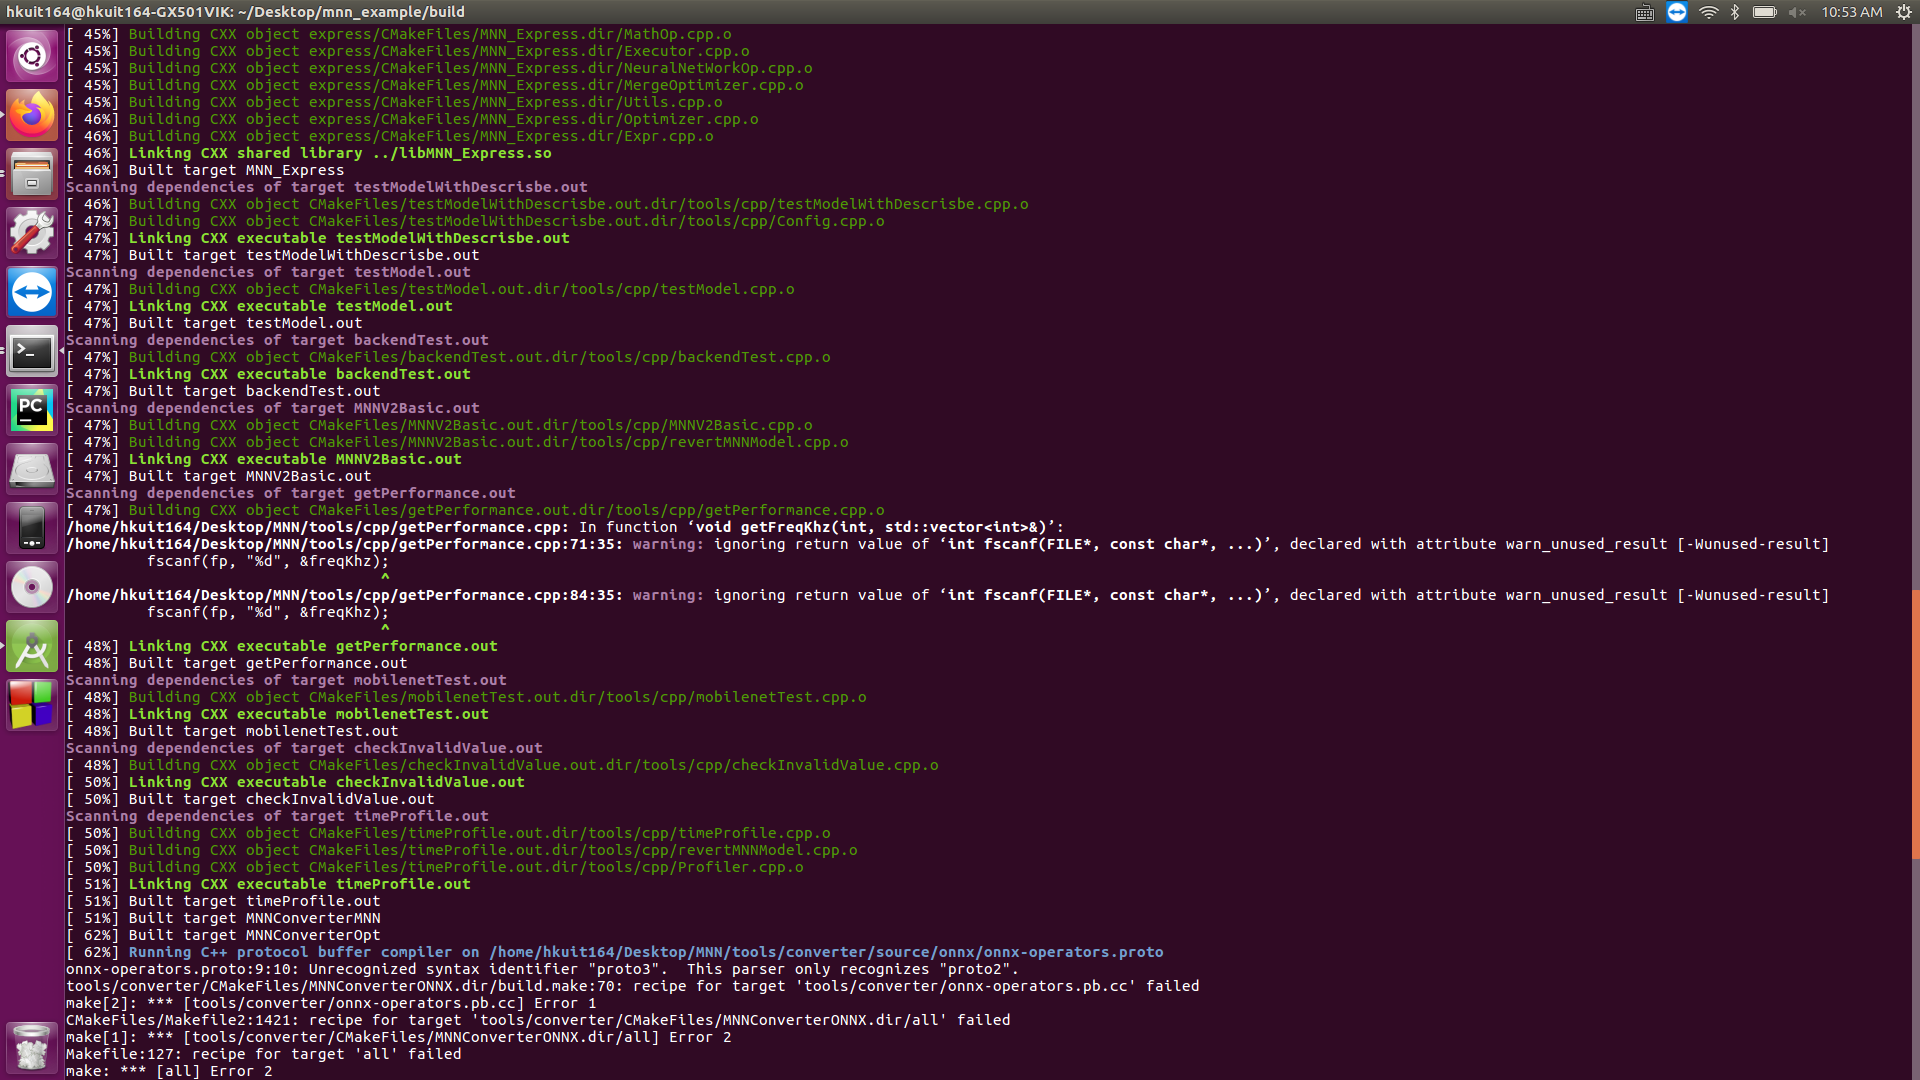Viewport: 1920px width, 1080px height.
Task: Open Android Studio from the launcher
Action: (x=32, y=647)
